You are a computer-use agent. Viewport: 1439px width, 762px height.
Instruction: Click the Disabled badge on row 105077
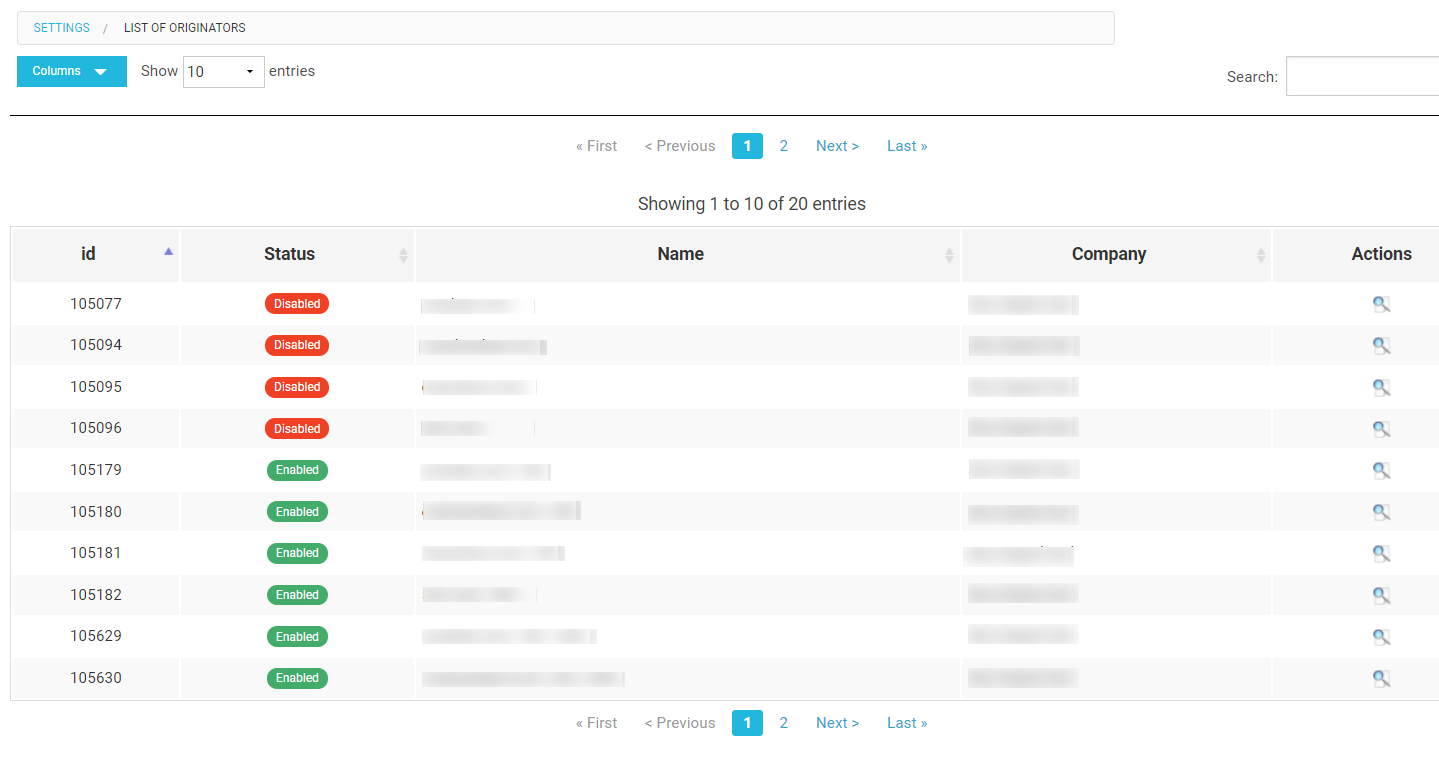click(297, 304)
